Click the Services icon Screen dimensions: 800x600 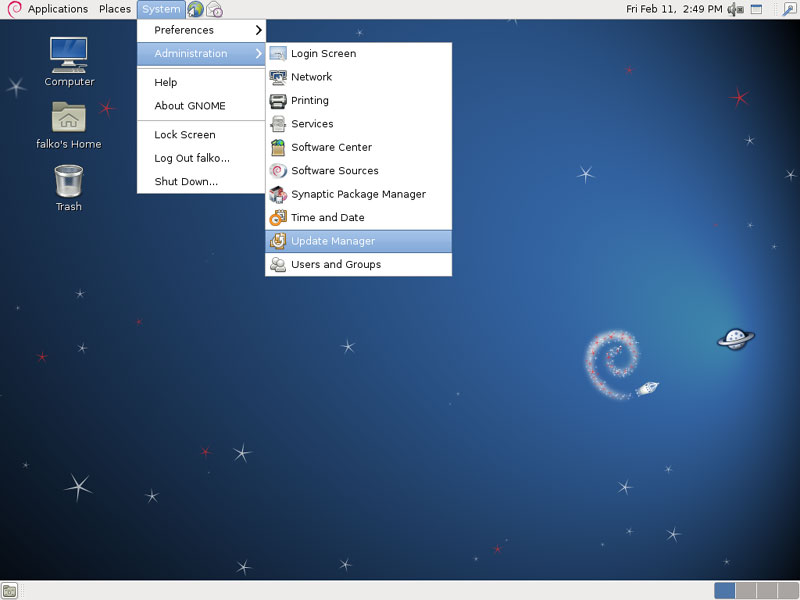click(x=278, y=123)
